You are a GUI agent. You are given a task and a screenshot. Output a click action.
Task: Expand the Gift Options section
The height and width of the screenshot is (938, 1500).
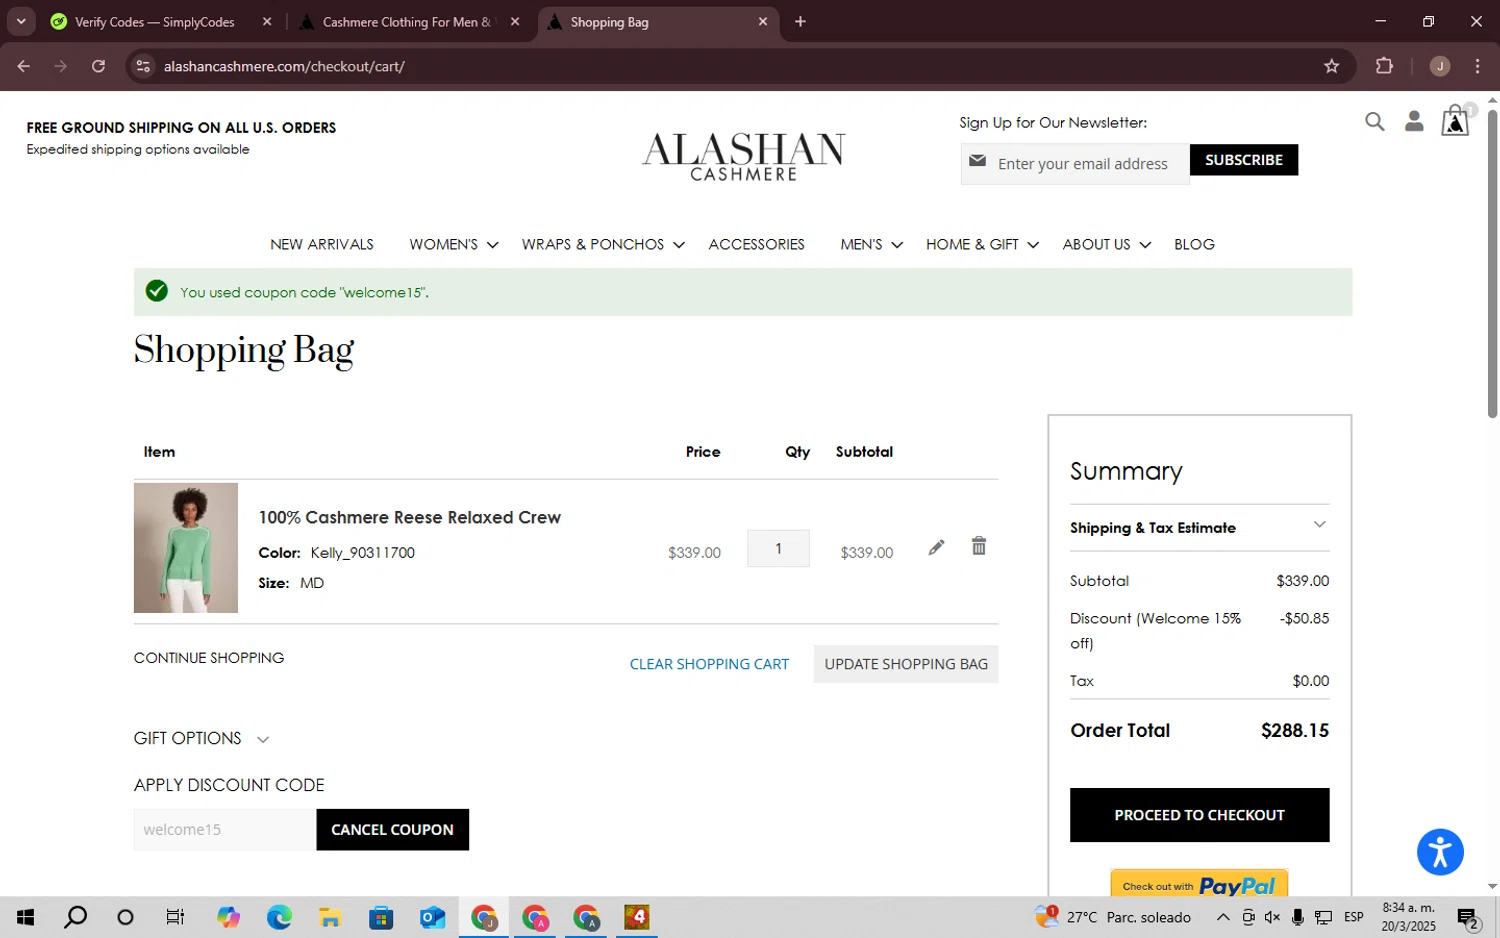click(201, 738)
